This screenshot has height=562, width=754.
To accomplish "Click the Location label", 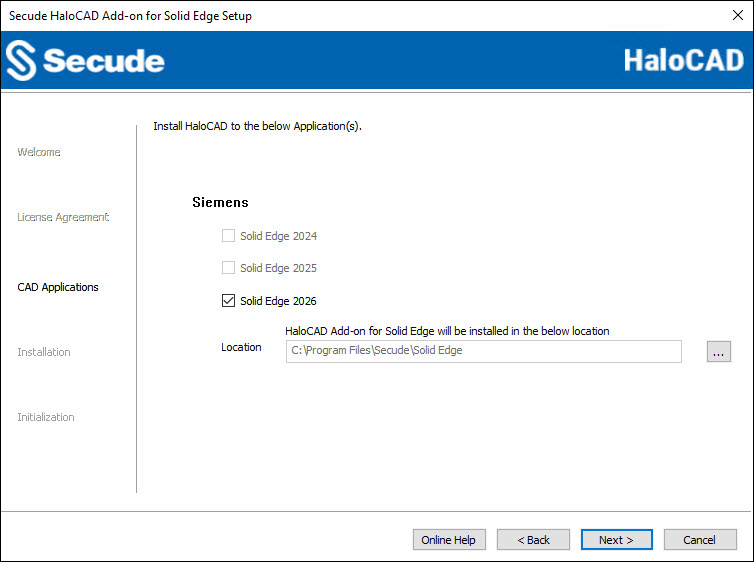I will coord(241,347).
